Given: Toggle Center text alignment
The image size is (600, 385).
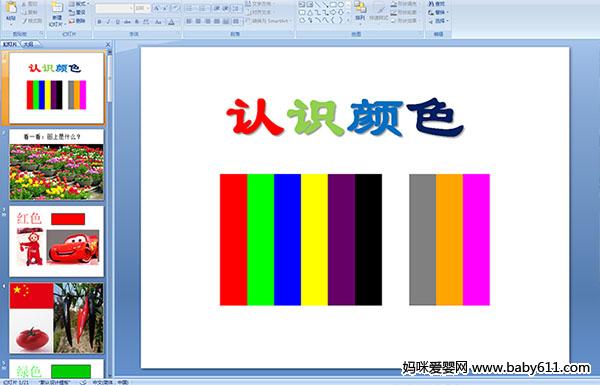Looking at the screenshot, I should [198, 21].
